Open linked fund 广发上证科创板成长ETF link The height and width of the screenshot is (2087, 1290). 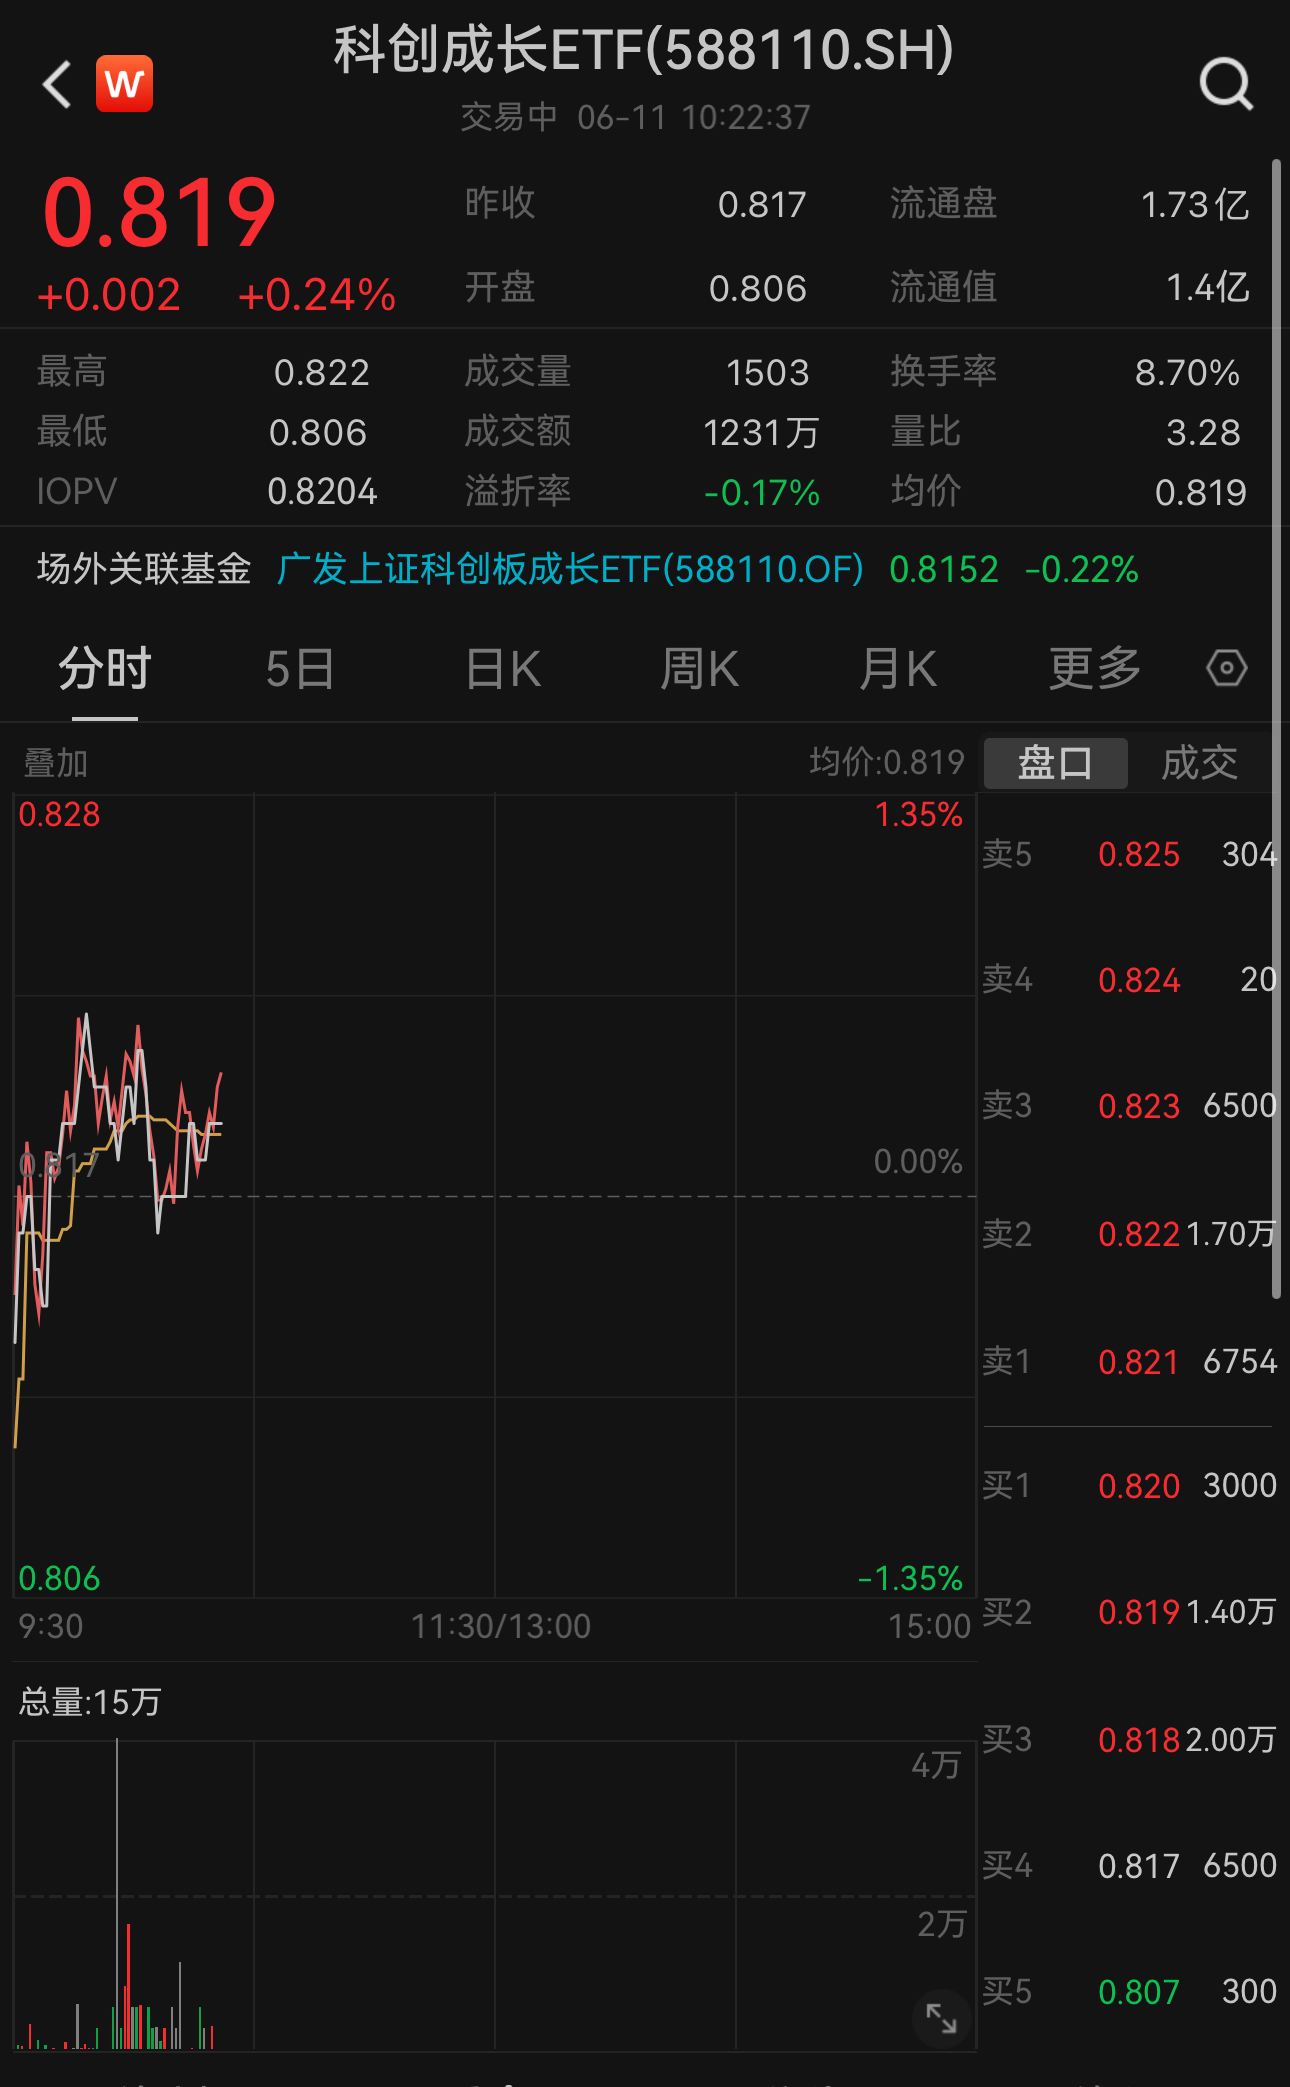(570, 569)
